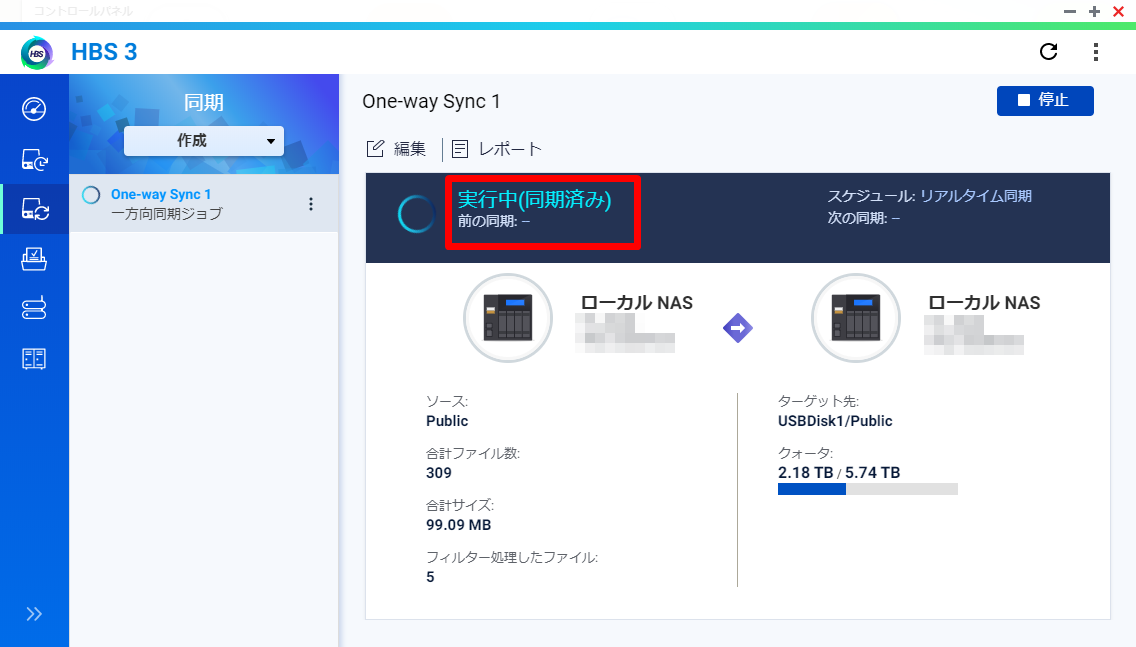Click the 次の同期: – text

pyautogui.click(x=864, y=218)
